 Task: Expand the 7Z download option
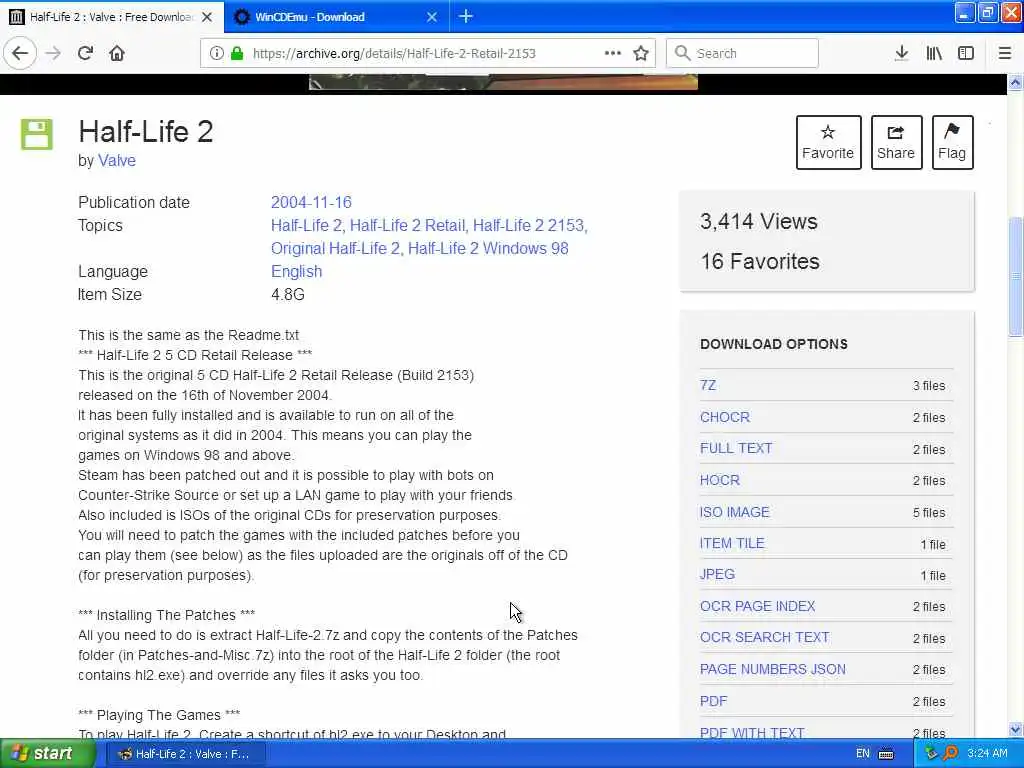[708, 385]
